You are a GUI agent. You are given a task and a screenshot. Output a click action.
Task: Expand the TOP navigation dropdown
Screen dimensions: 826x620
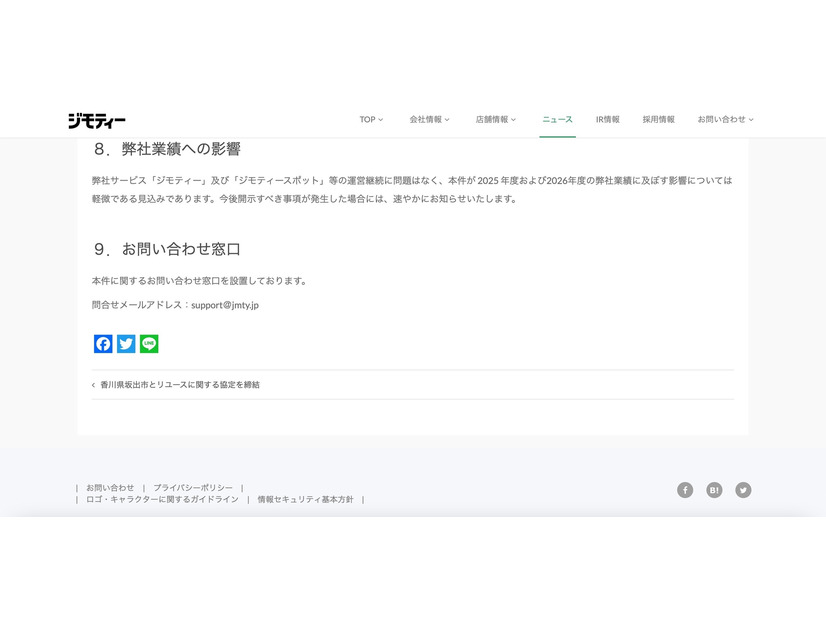[371, 119]
